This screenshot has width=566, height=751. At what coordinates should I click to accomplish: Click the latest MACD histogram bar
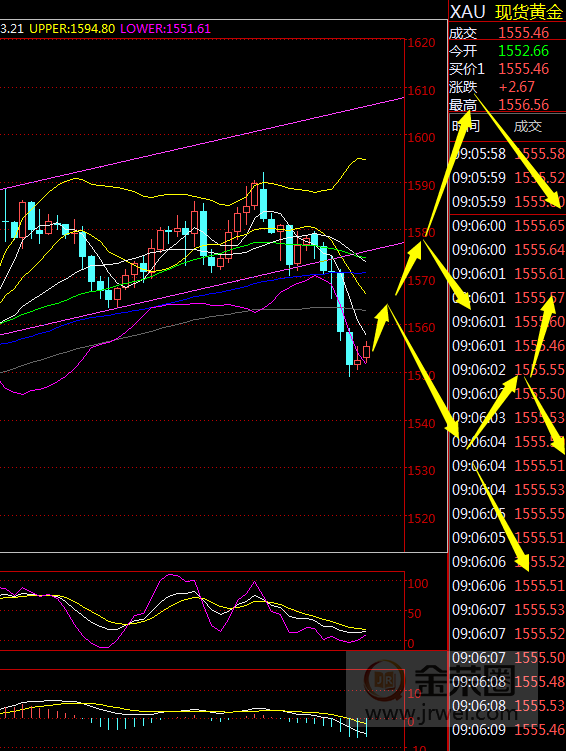(x=366, y=727)
